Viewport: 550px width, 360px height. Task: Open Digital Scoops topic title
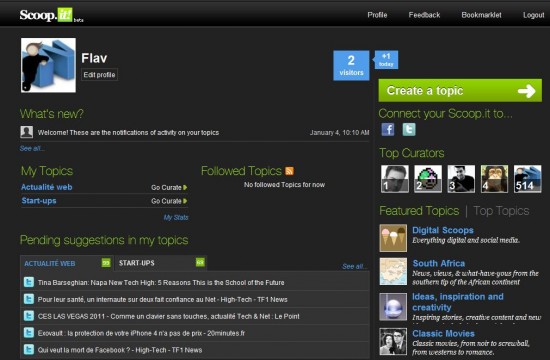coord(443,230)
